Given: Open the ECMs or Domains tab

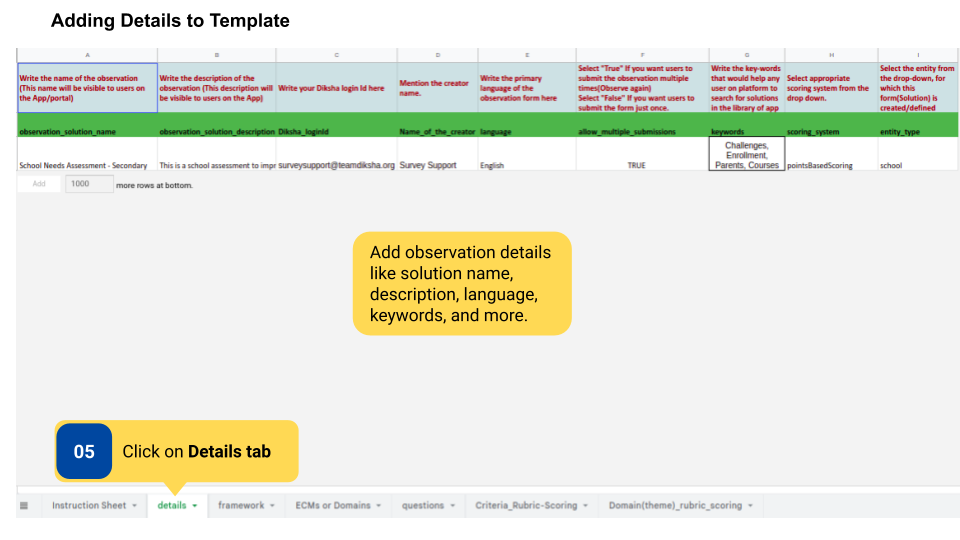Looking at the screenshot, I should point(332,506).
